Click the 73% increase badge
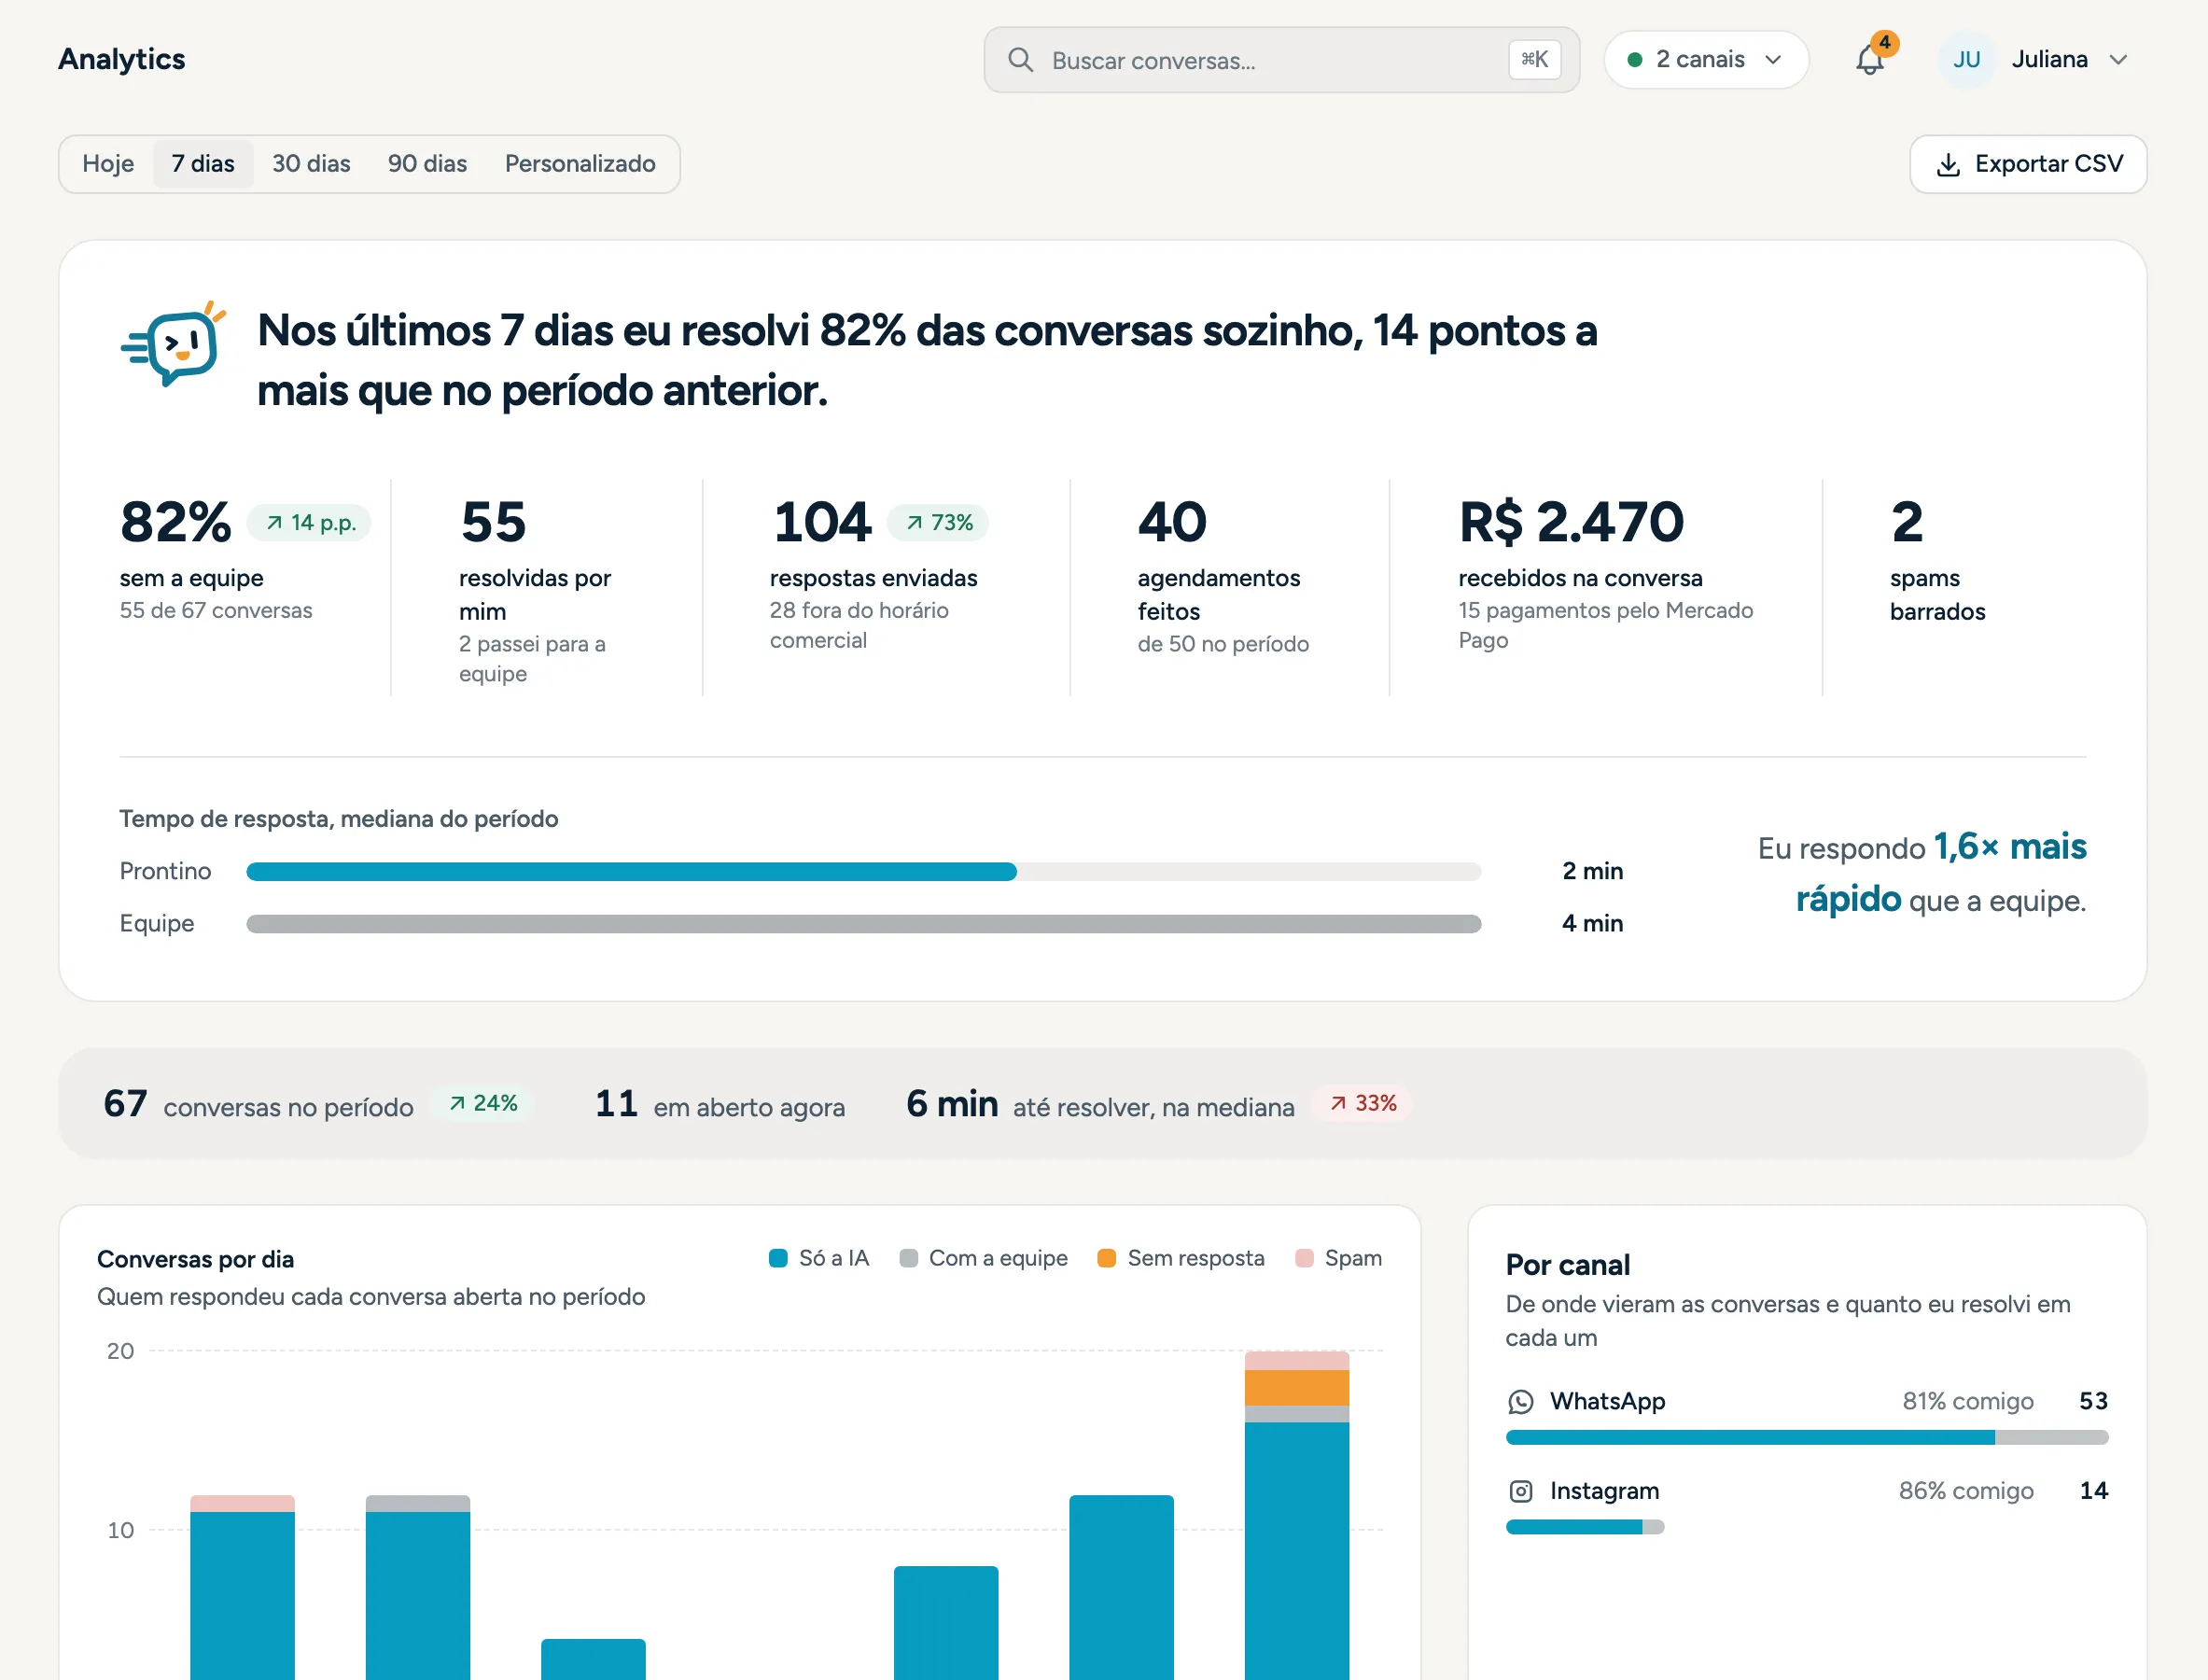Image resolution: width=2208 pixels, height=1680 pixels. point(938,523)
